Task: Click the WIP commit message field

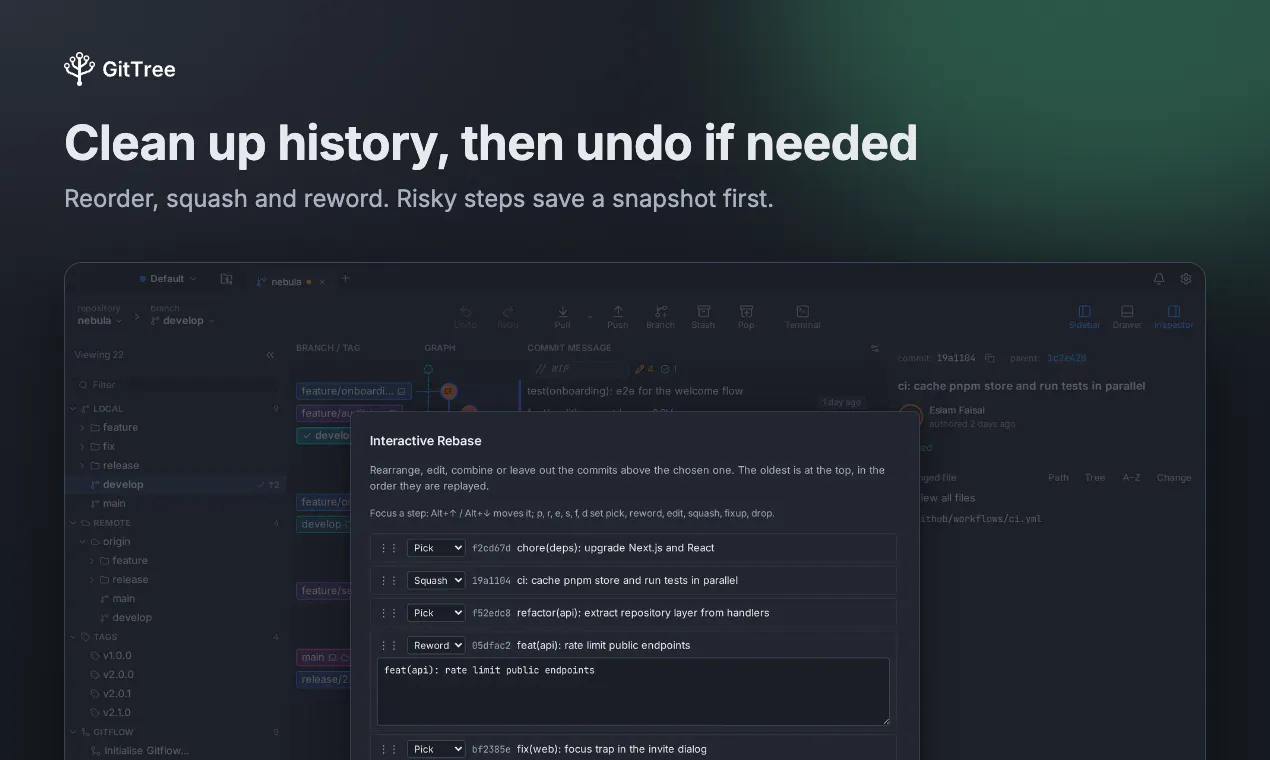Action: tap(580, 369)
